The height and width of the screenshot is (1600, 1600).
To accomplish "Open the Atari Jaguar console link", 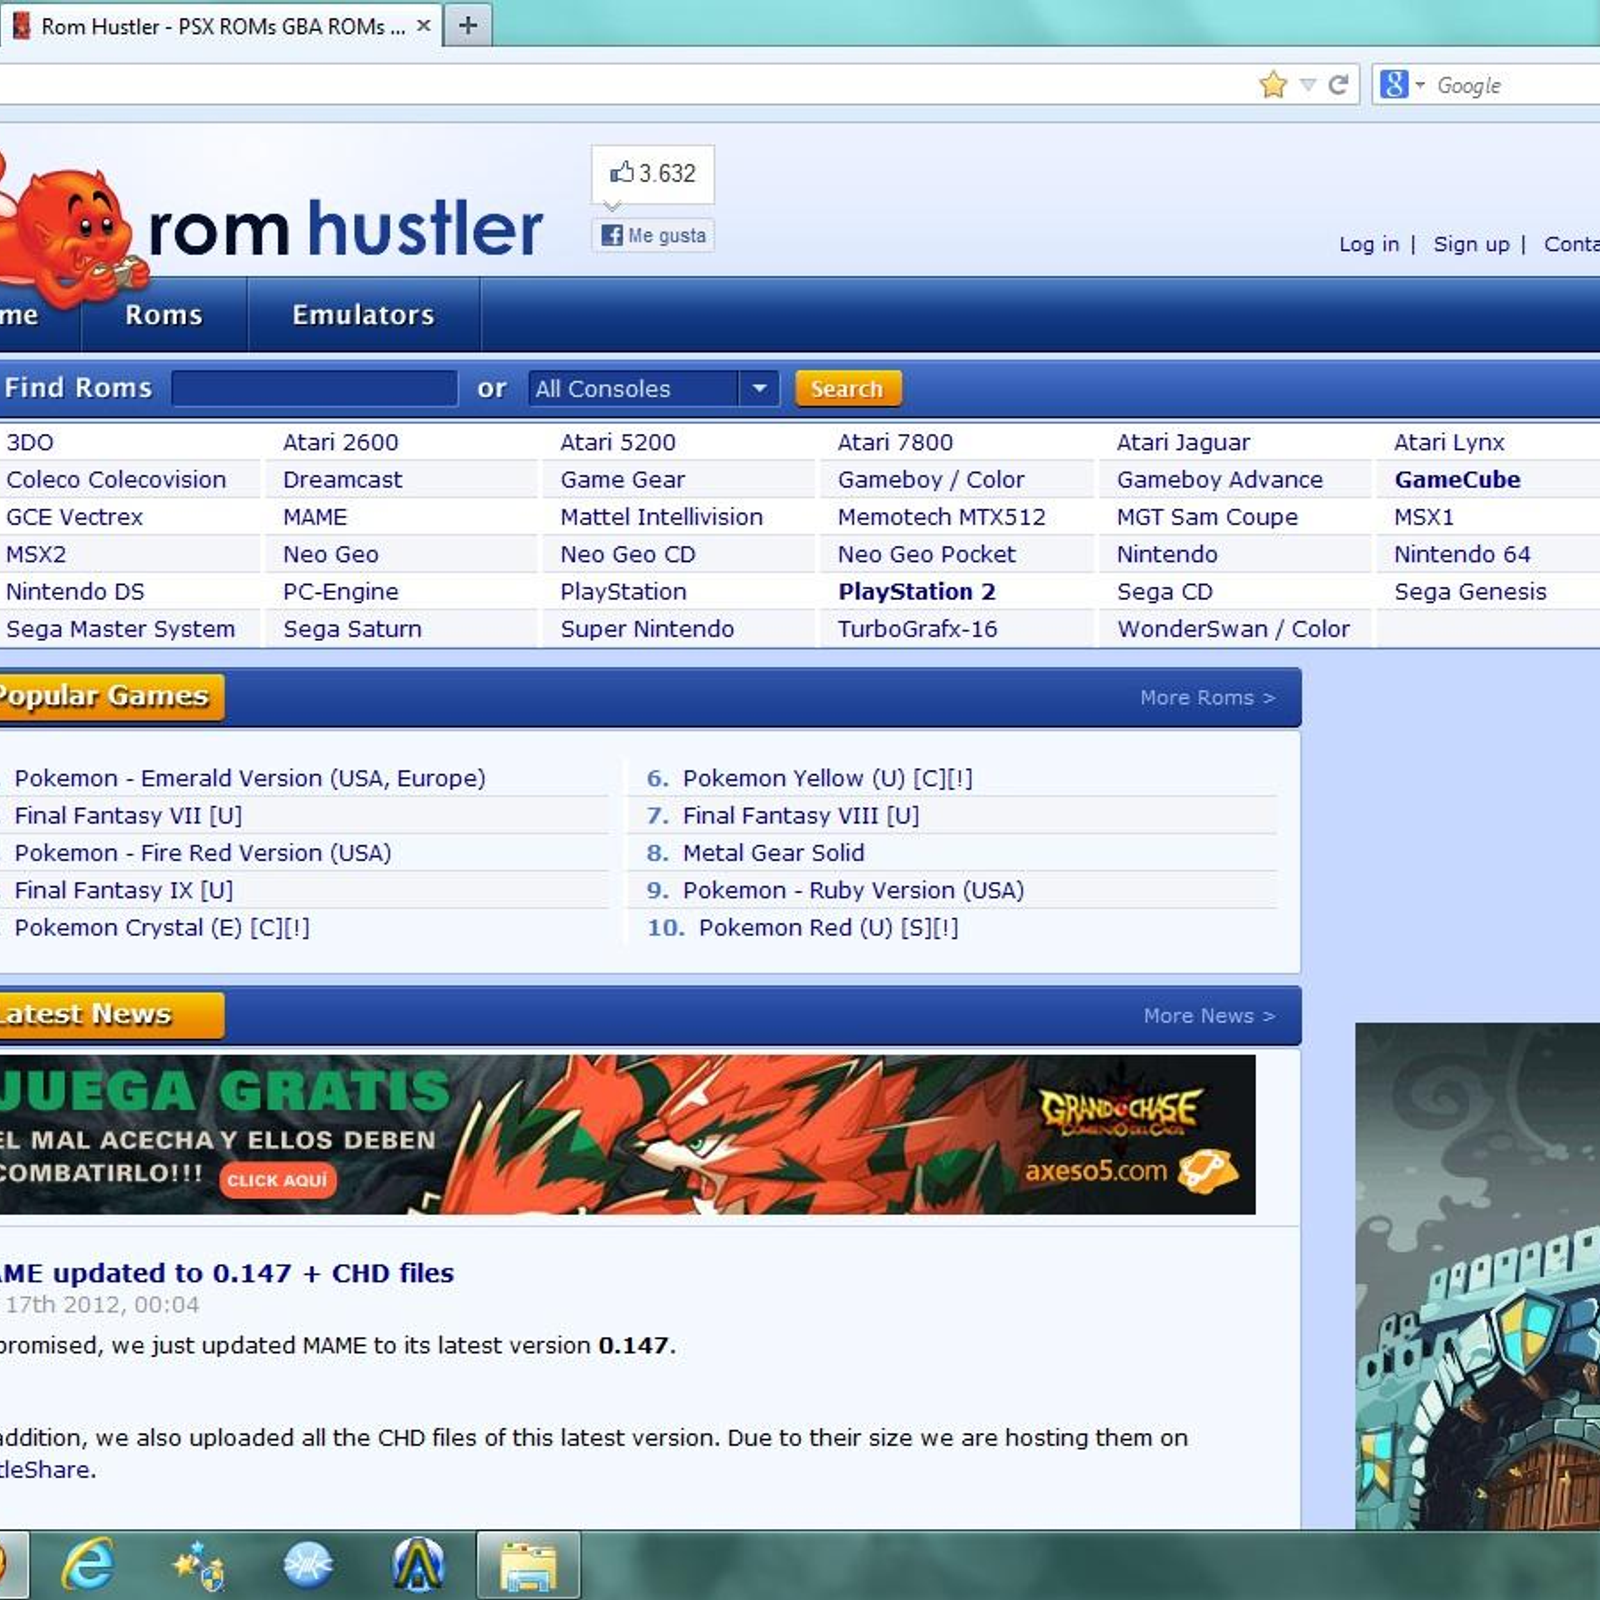I will pos(1183,442).
